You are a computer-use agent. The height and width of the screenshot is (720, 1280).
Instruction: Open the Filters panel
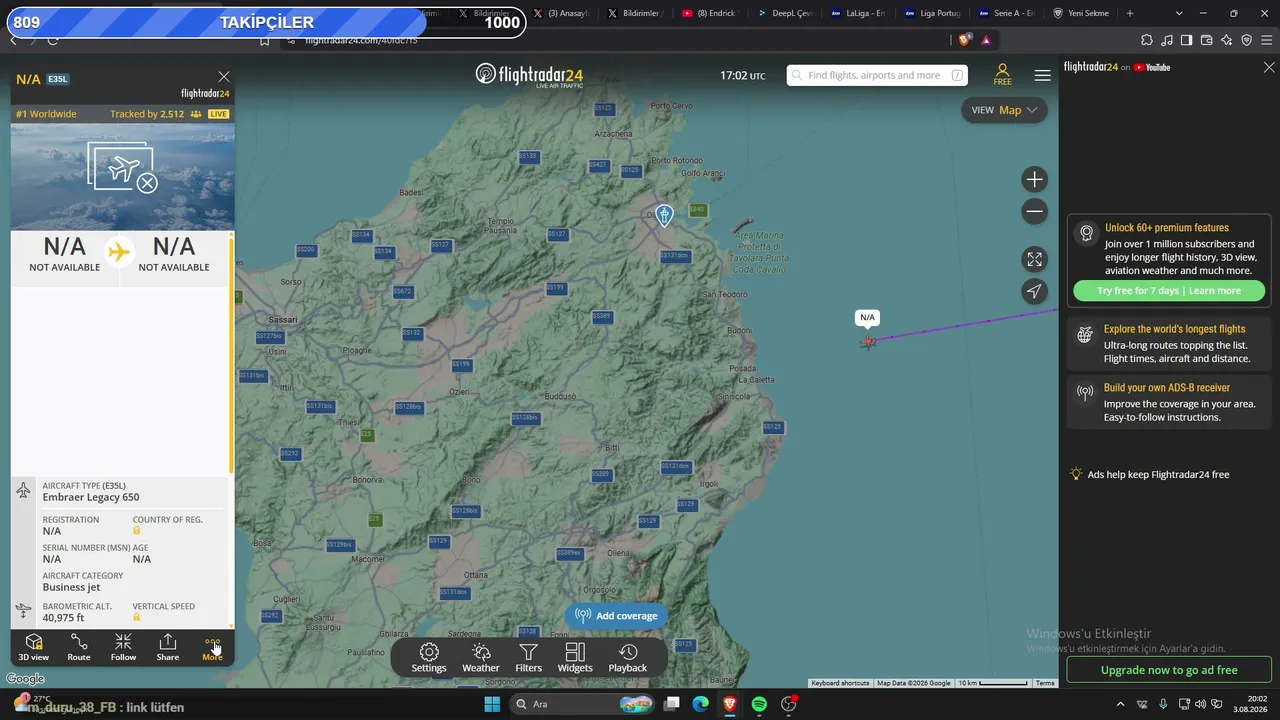click(x=529, y=658)
